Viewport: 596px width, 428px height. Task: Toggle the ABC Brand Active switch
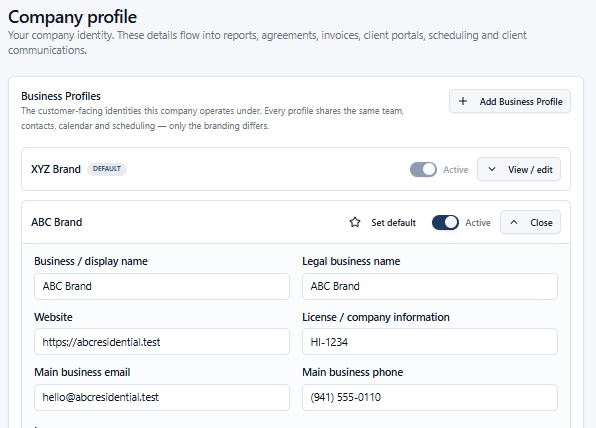click(445, 222)
